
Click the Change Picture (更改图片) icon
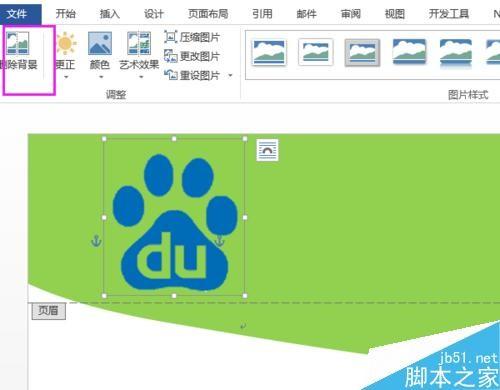pyautogui.click(x=170, y=56)
